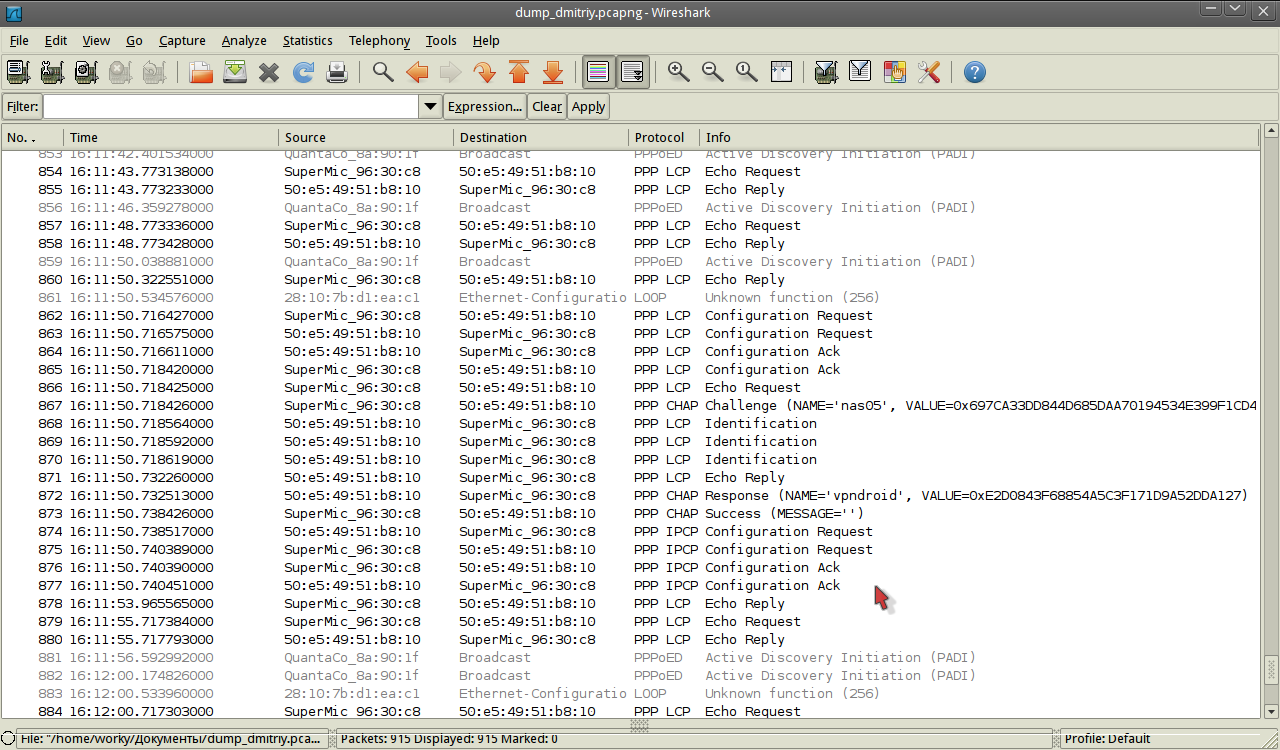The width and height of the screenshot is (1280, 750).
Task: Open the View menu
Action: point(96,40)
